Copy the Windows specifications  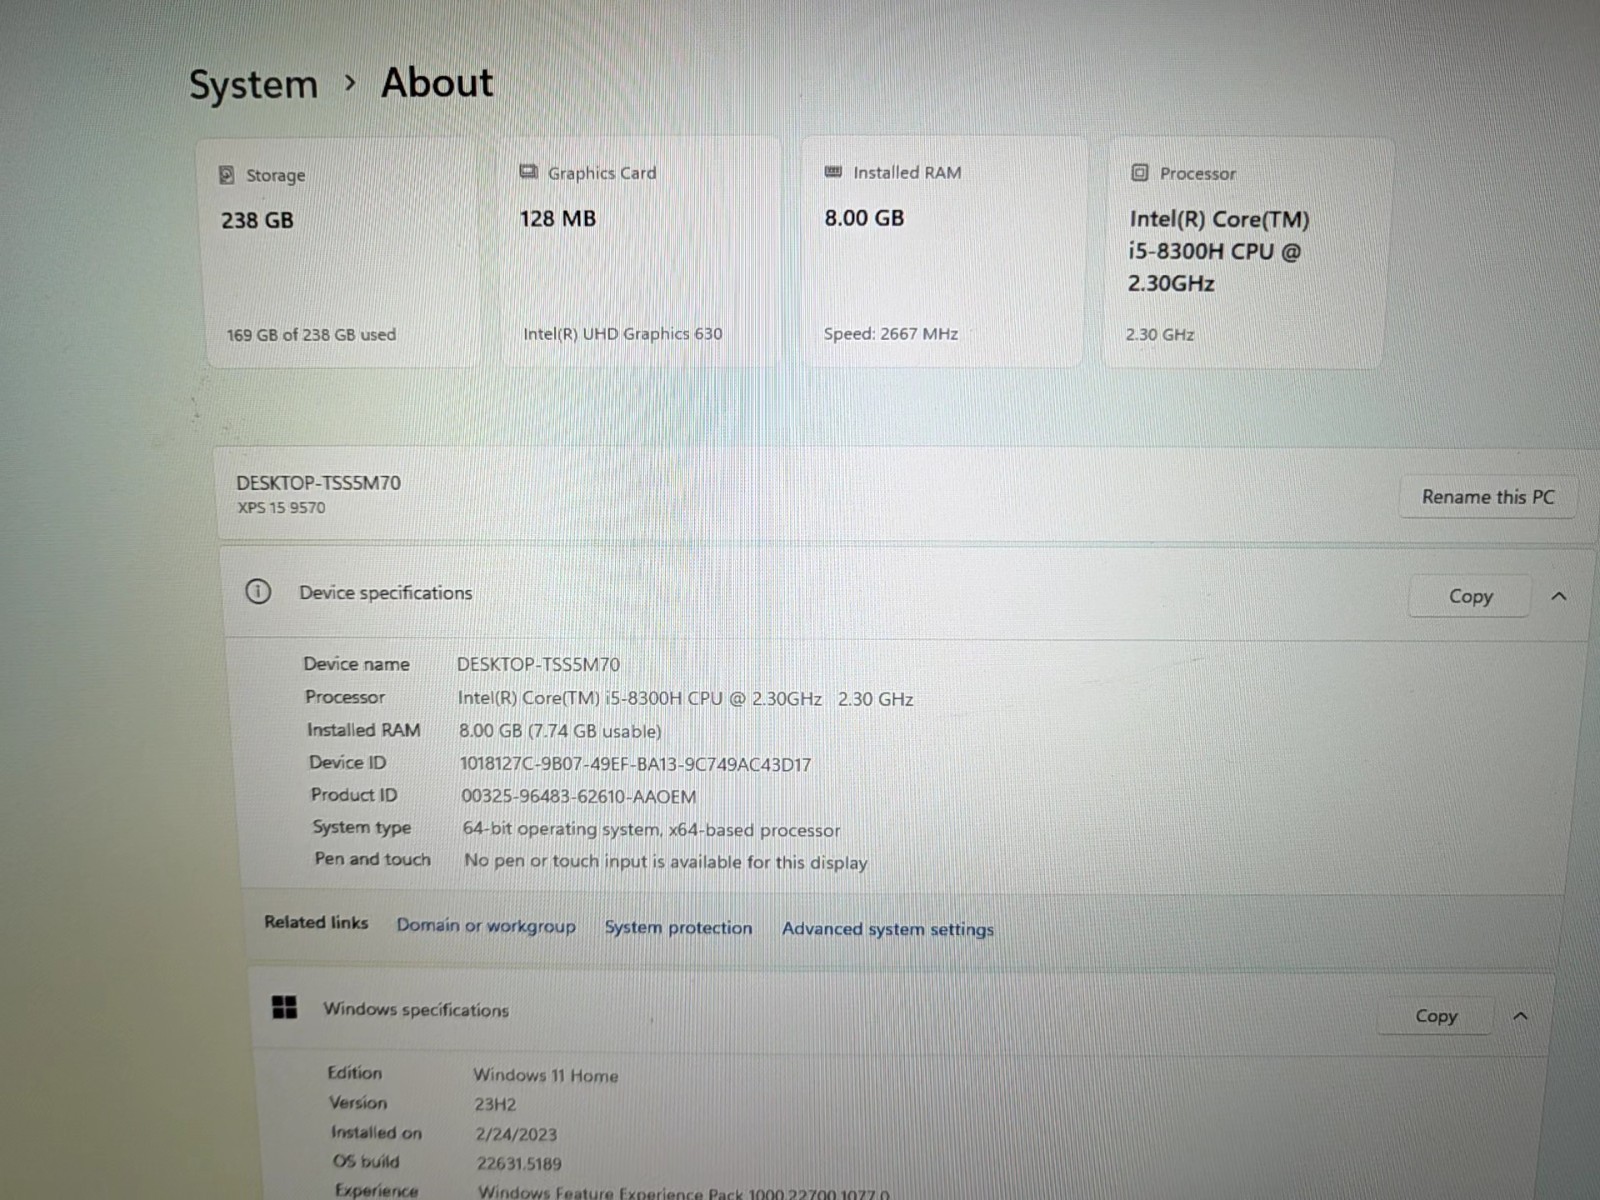pyautogui.click(x=1436, y=1016)
